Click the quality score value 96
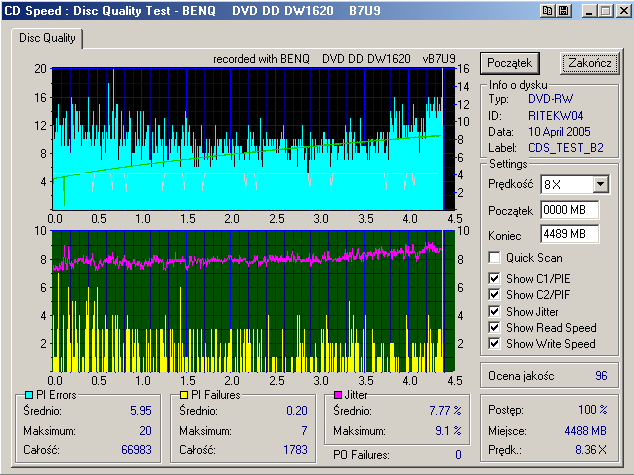This screenshot has height=475, width=634. tap(601, 376)
